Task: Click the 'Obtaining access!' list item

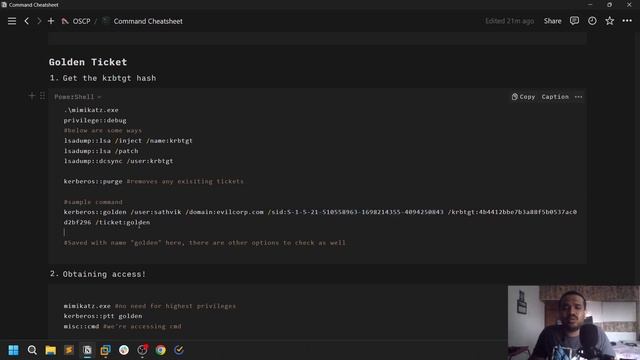Action: click(x=104, y=274)
